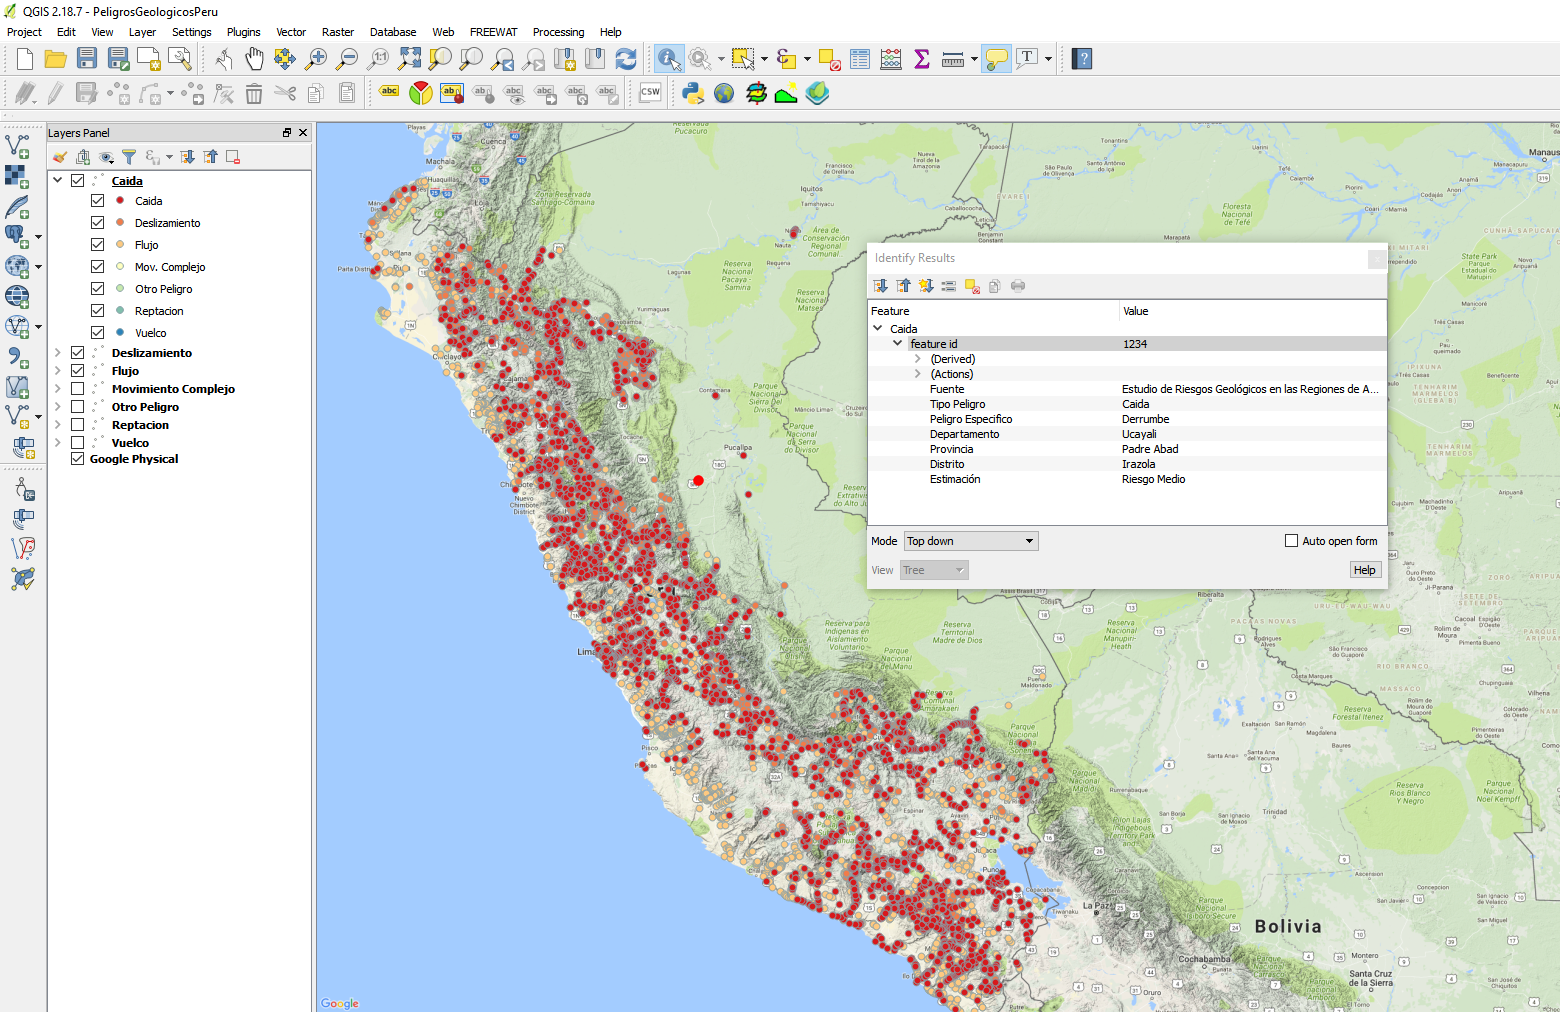This screenshot has height=1012, width=1560.
Task: Click the Reptacion symbol swatch in legend
Action: click(120, 311)
